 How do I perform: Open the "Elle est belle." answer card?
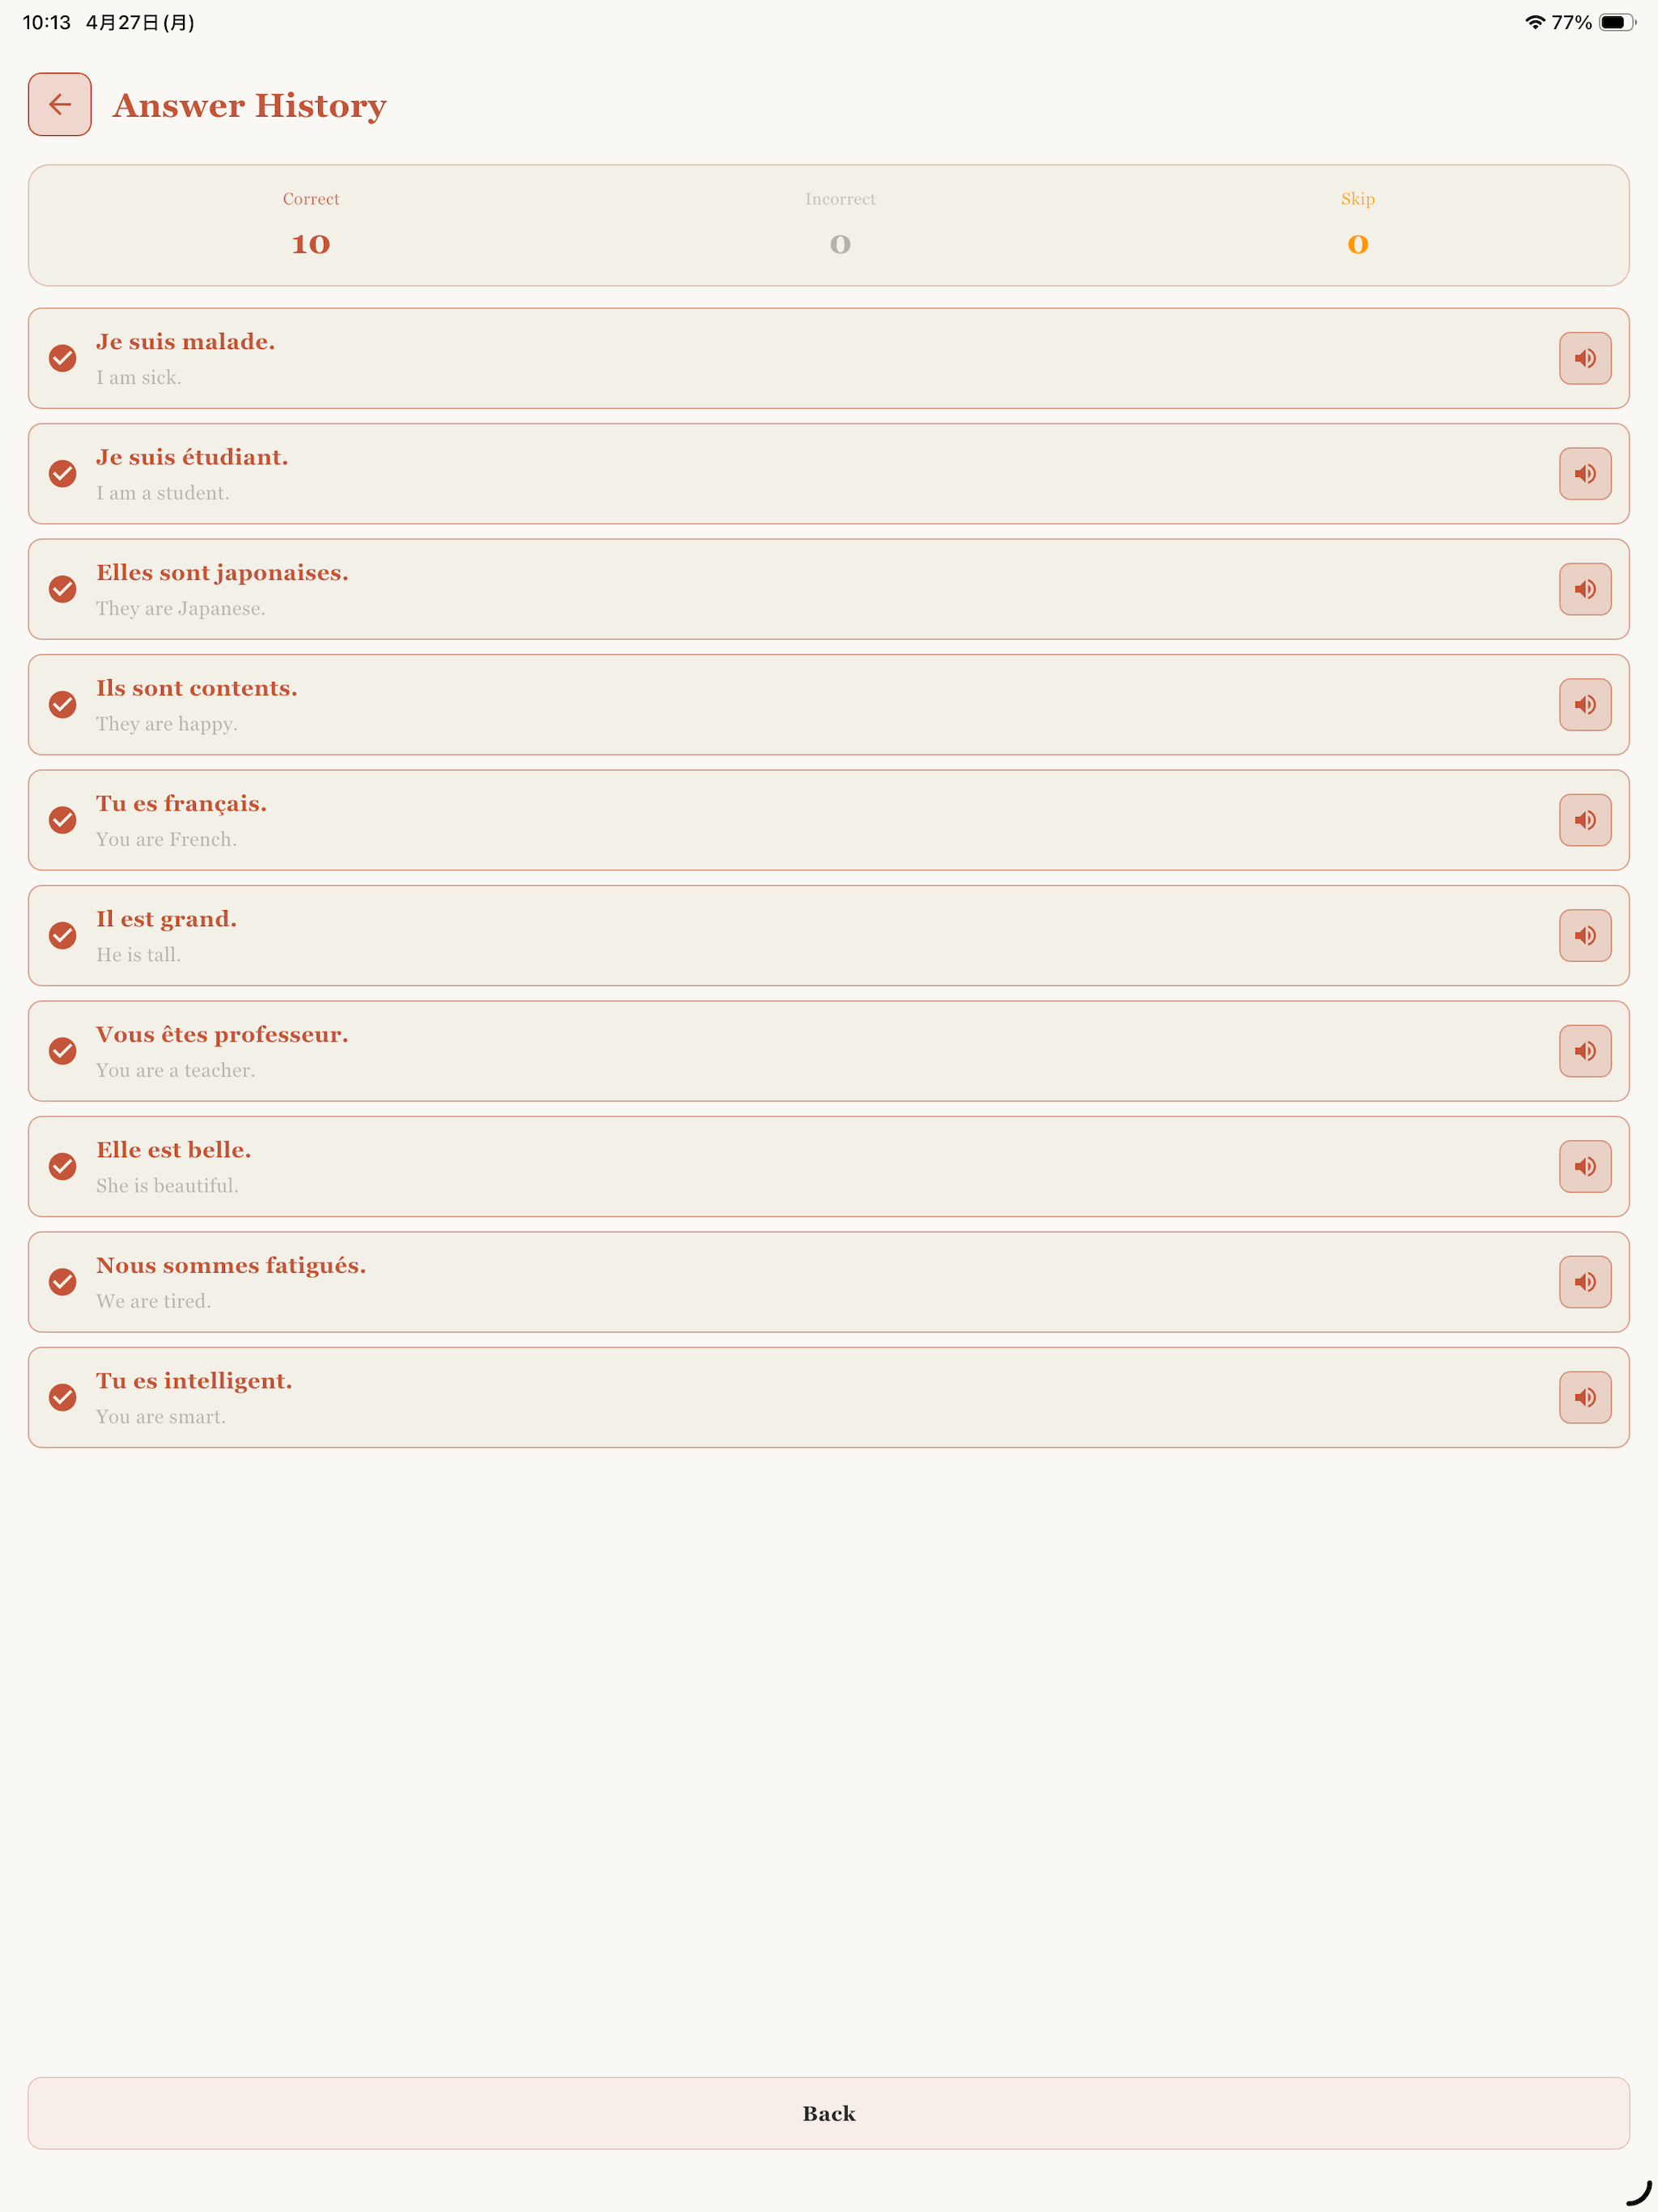point(829,1167)
